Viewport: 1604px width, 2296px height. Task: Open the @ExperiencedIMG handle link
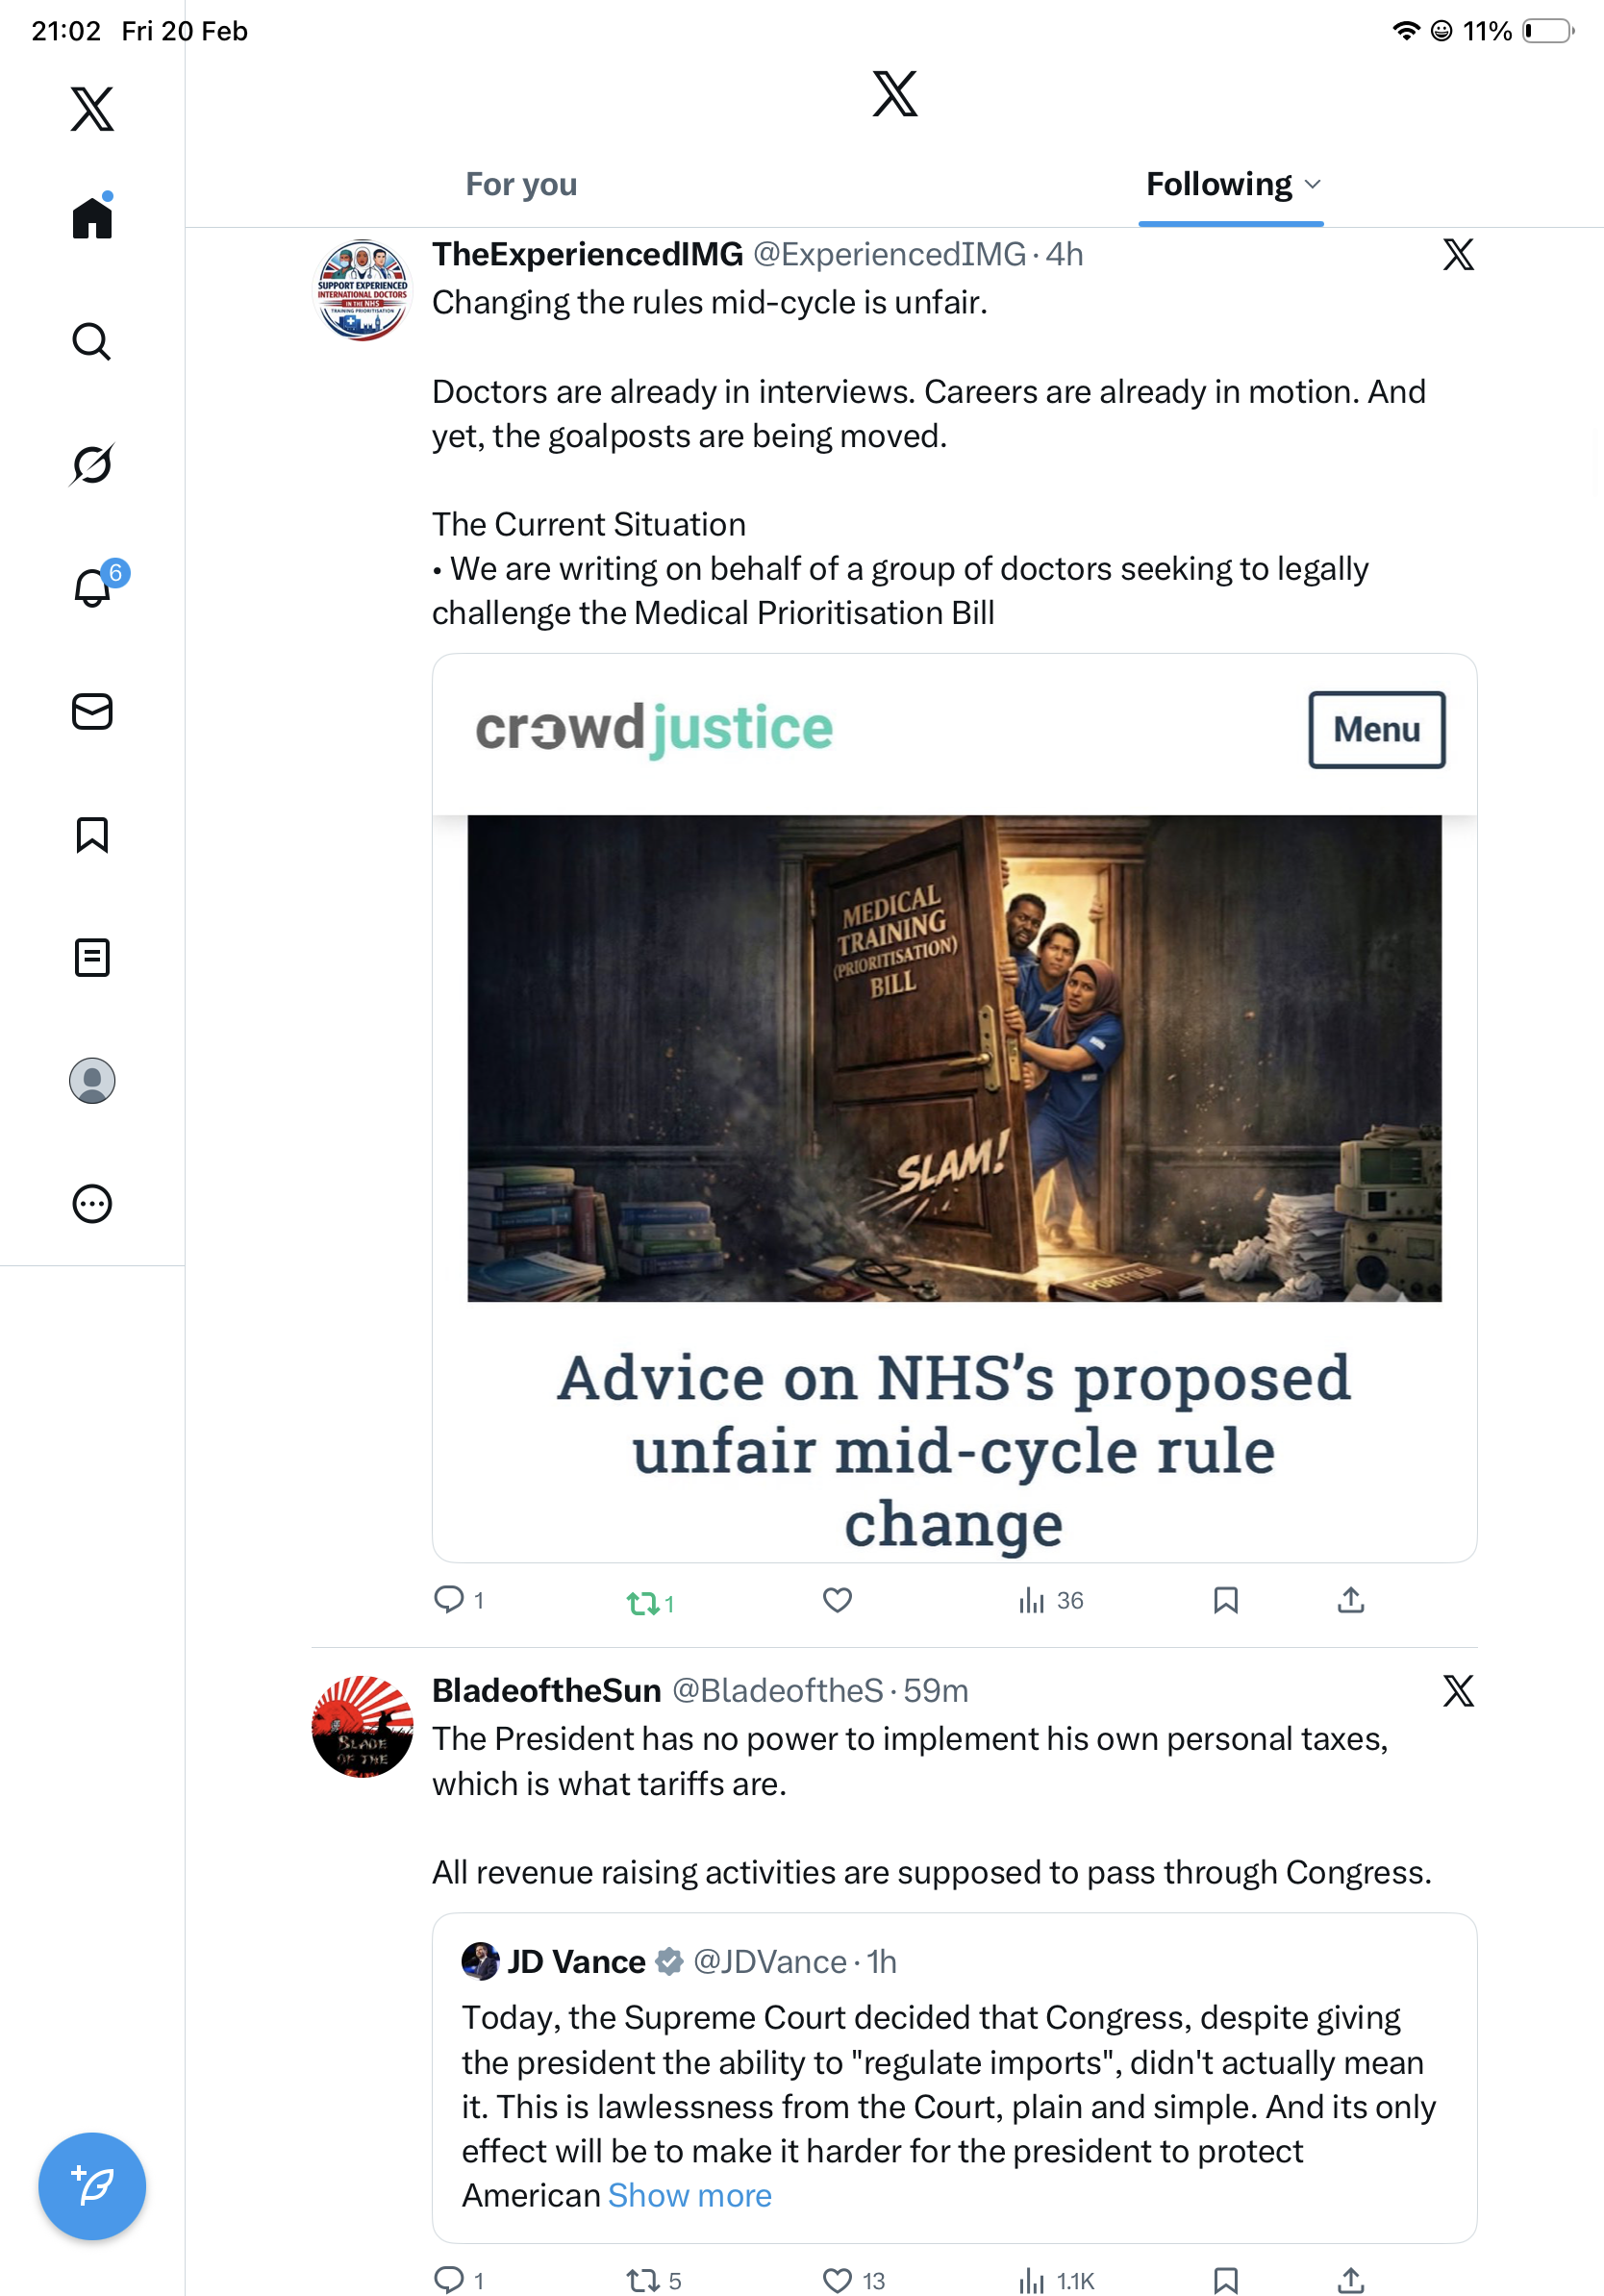(x=889, y=255)
